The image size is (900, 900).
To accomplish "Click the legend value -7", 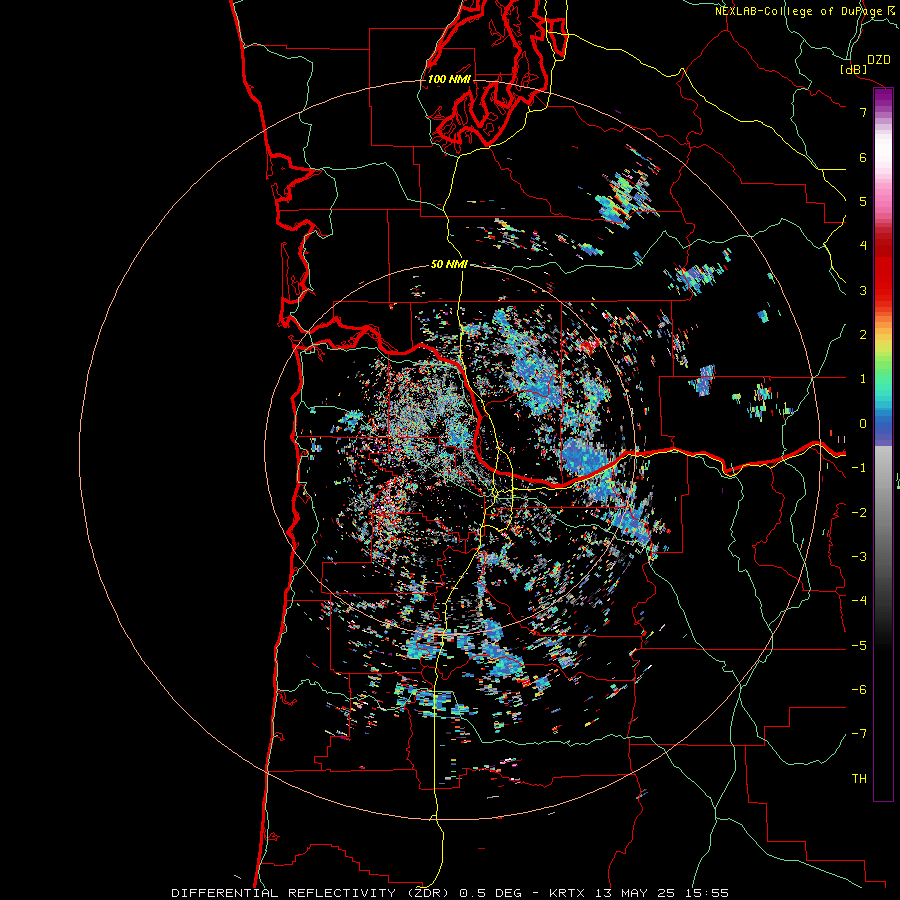I will point(859,734).
